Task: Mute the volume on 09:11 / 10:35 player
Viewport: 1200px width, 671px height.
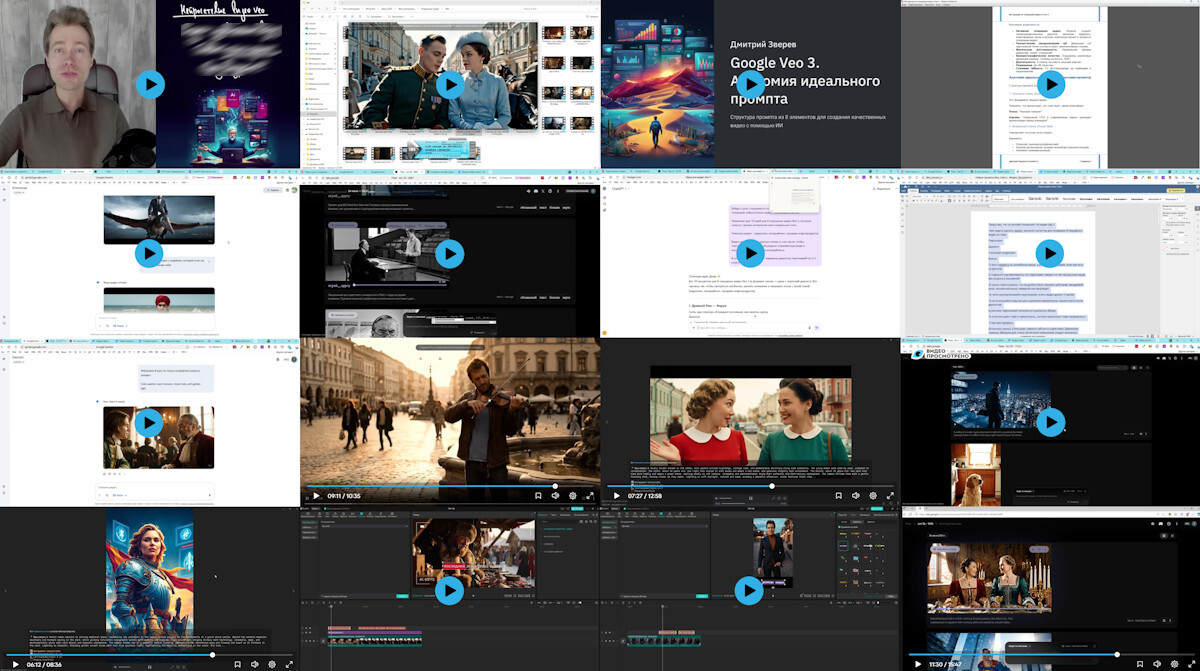Action: point(555,496)
